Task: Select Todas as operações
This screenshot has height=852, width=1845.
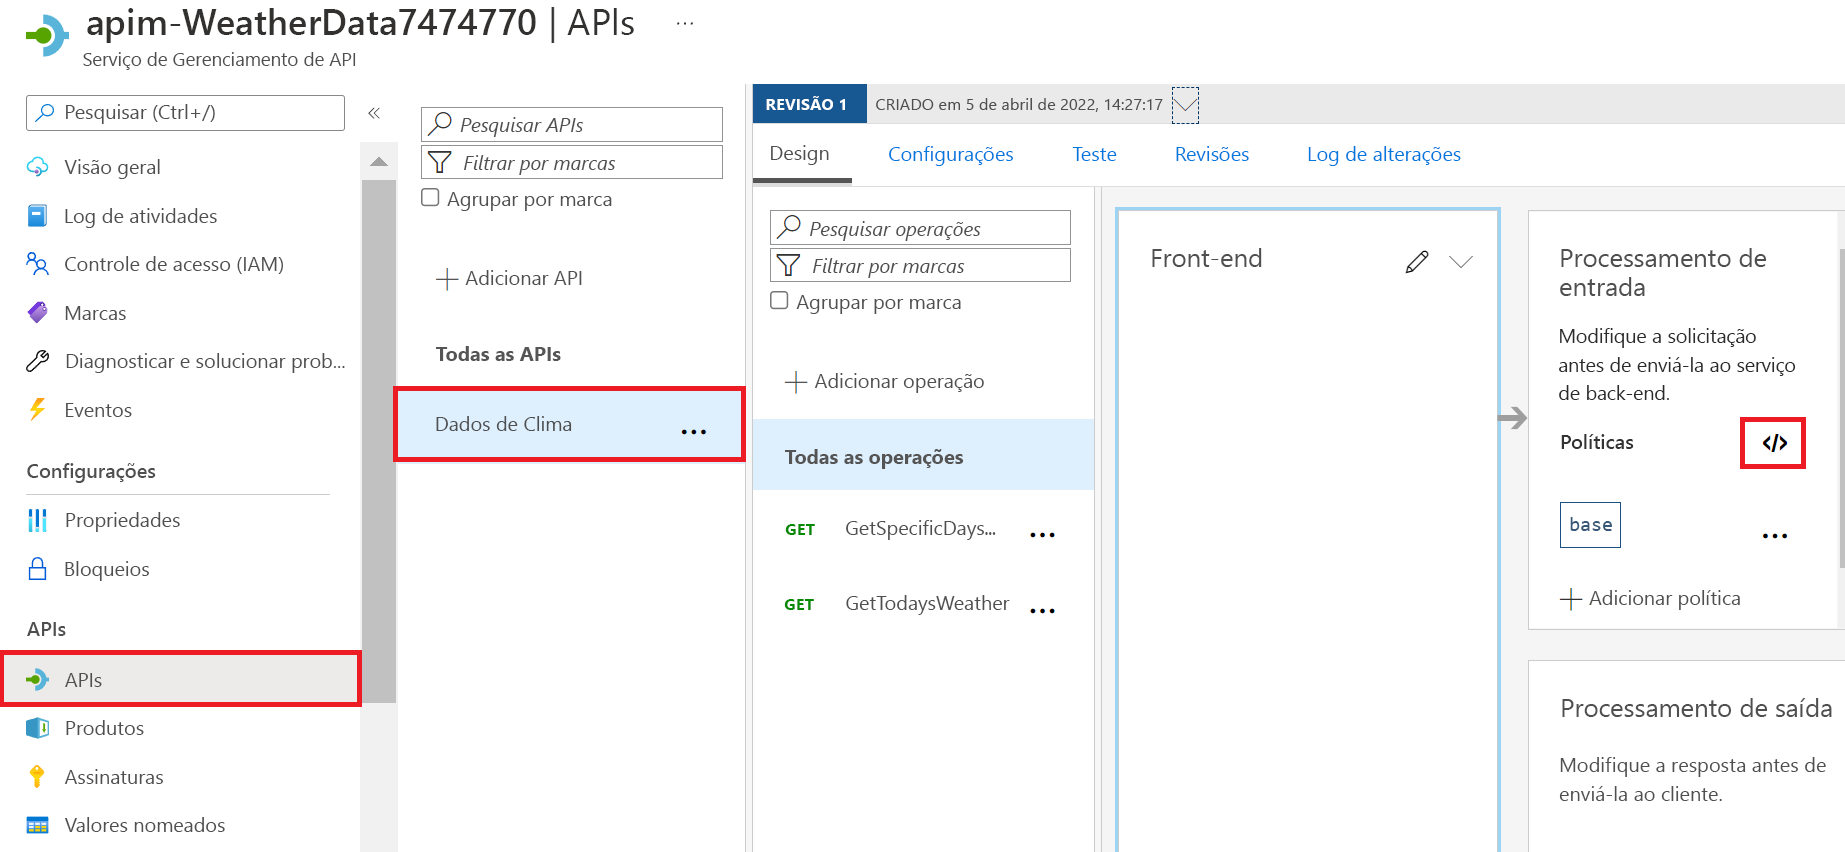Action: pyautogui.click(x=923, y=456)
